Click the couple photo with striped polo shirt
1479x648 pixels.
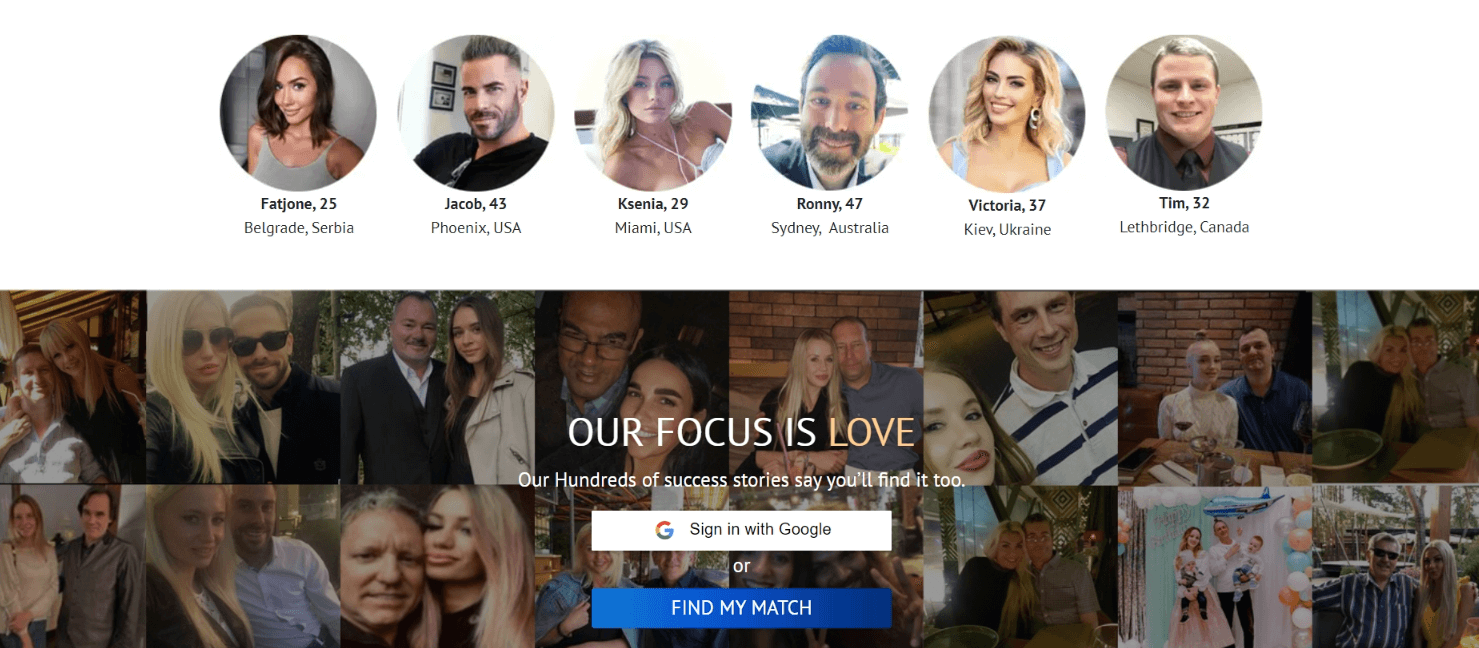coord(1021,388)
